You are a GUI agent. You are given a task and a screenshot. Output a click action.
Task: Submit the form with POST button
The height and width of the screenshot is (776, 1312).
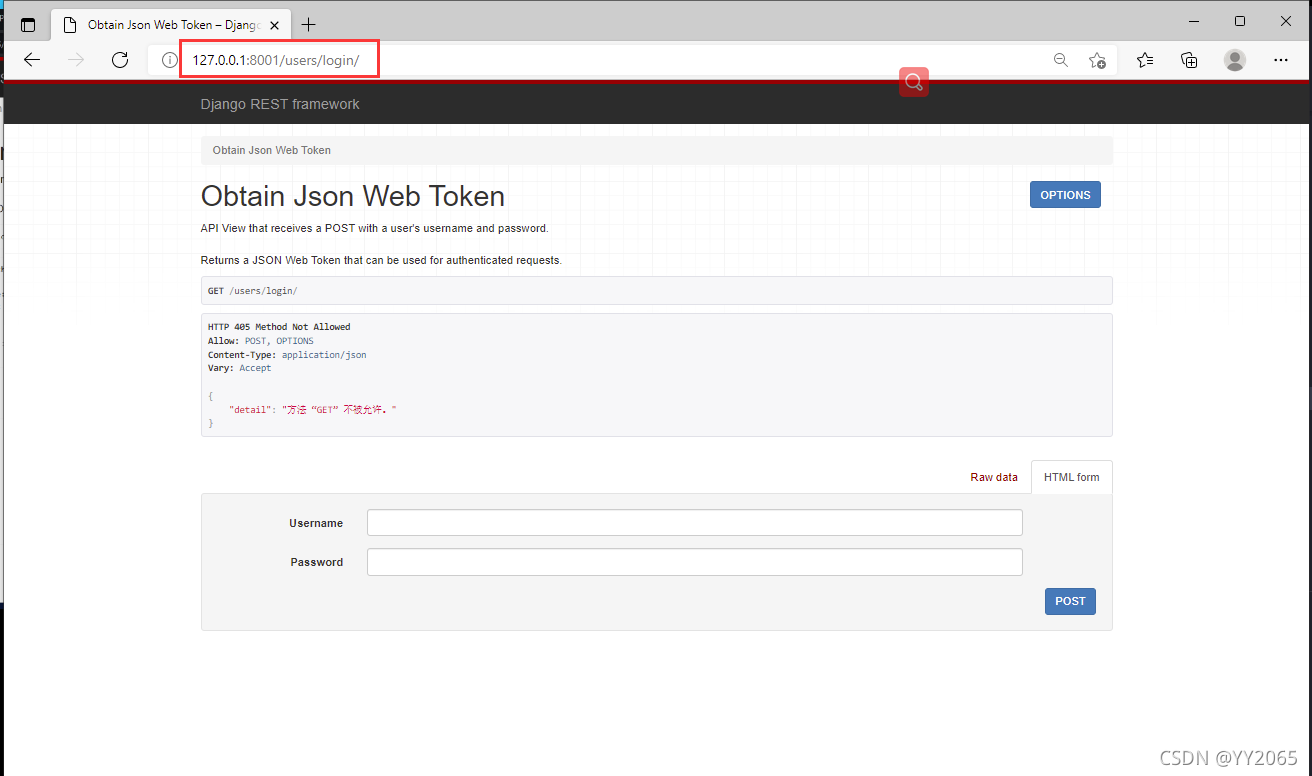pyautogui.click(x=1070, y=601)
